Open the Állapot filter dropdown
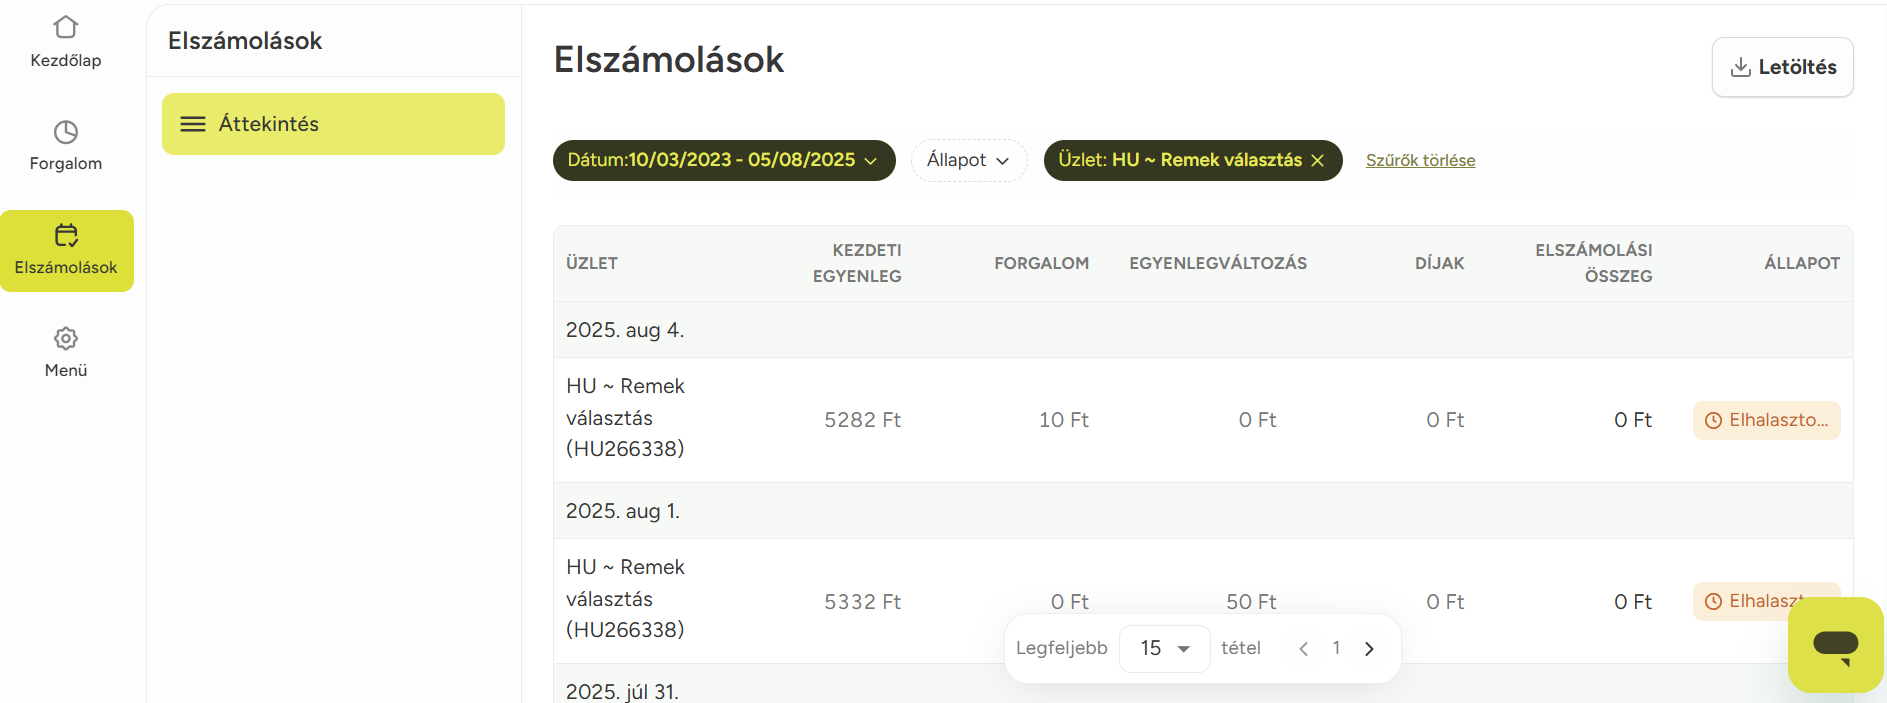This screenshot has height=703, width=1887. click(968, 161)
